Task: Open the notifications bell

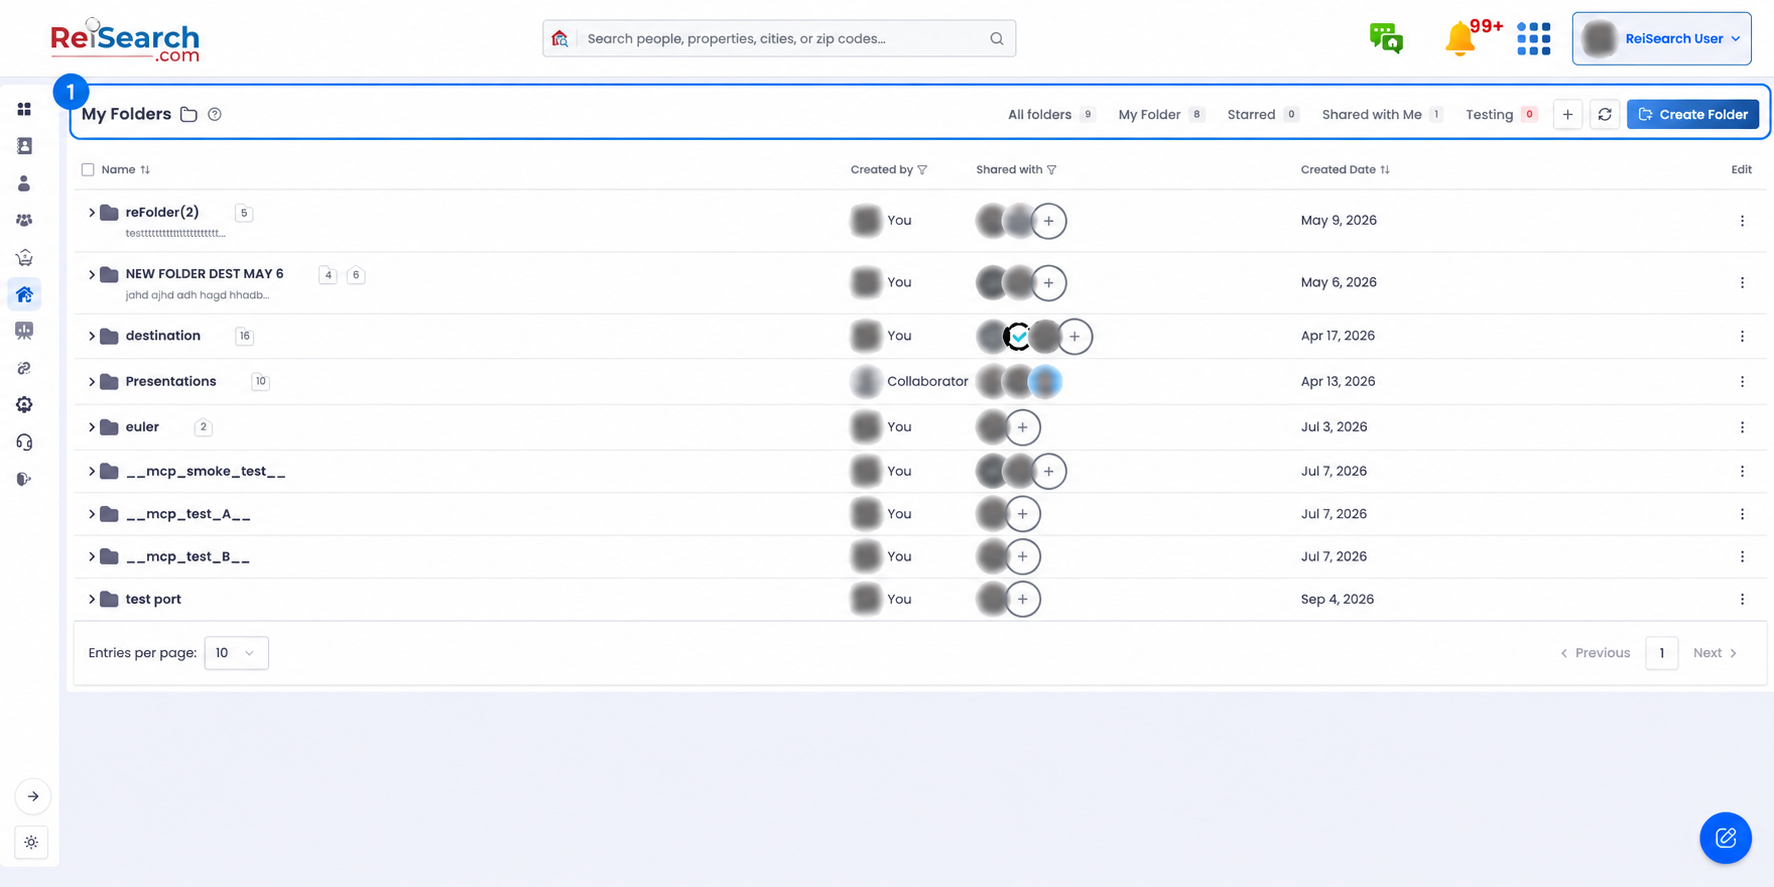Action: pyautogui.click(x=1460, y=38)
